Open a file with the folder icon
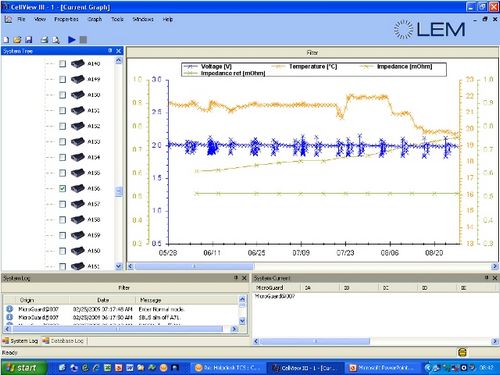 coord(17,40)
